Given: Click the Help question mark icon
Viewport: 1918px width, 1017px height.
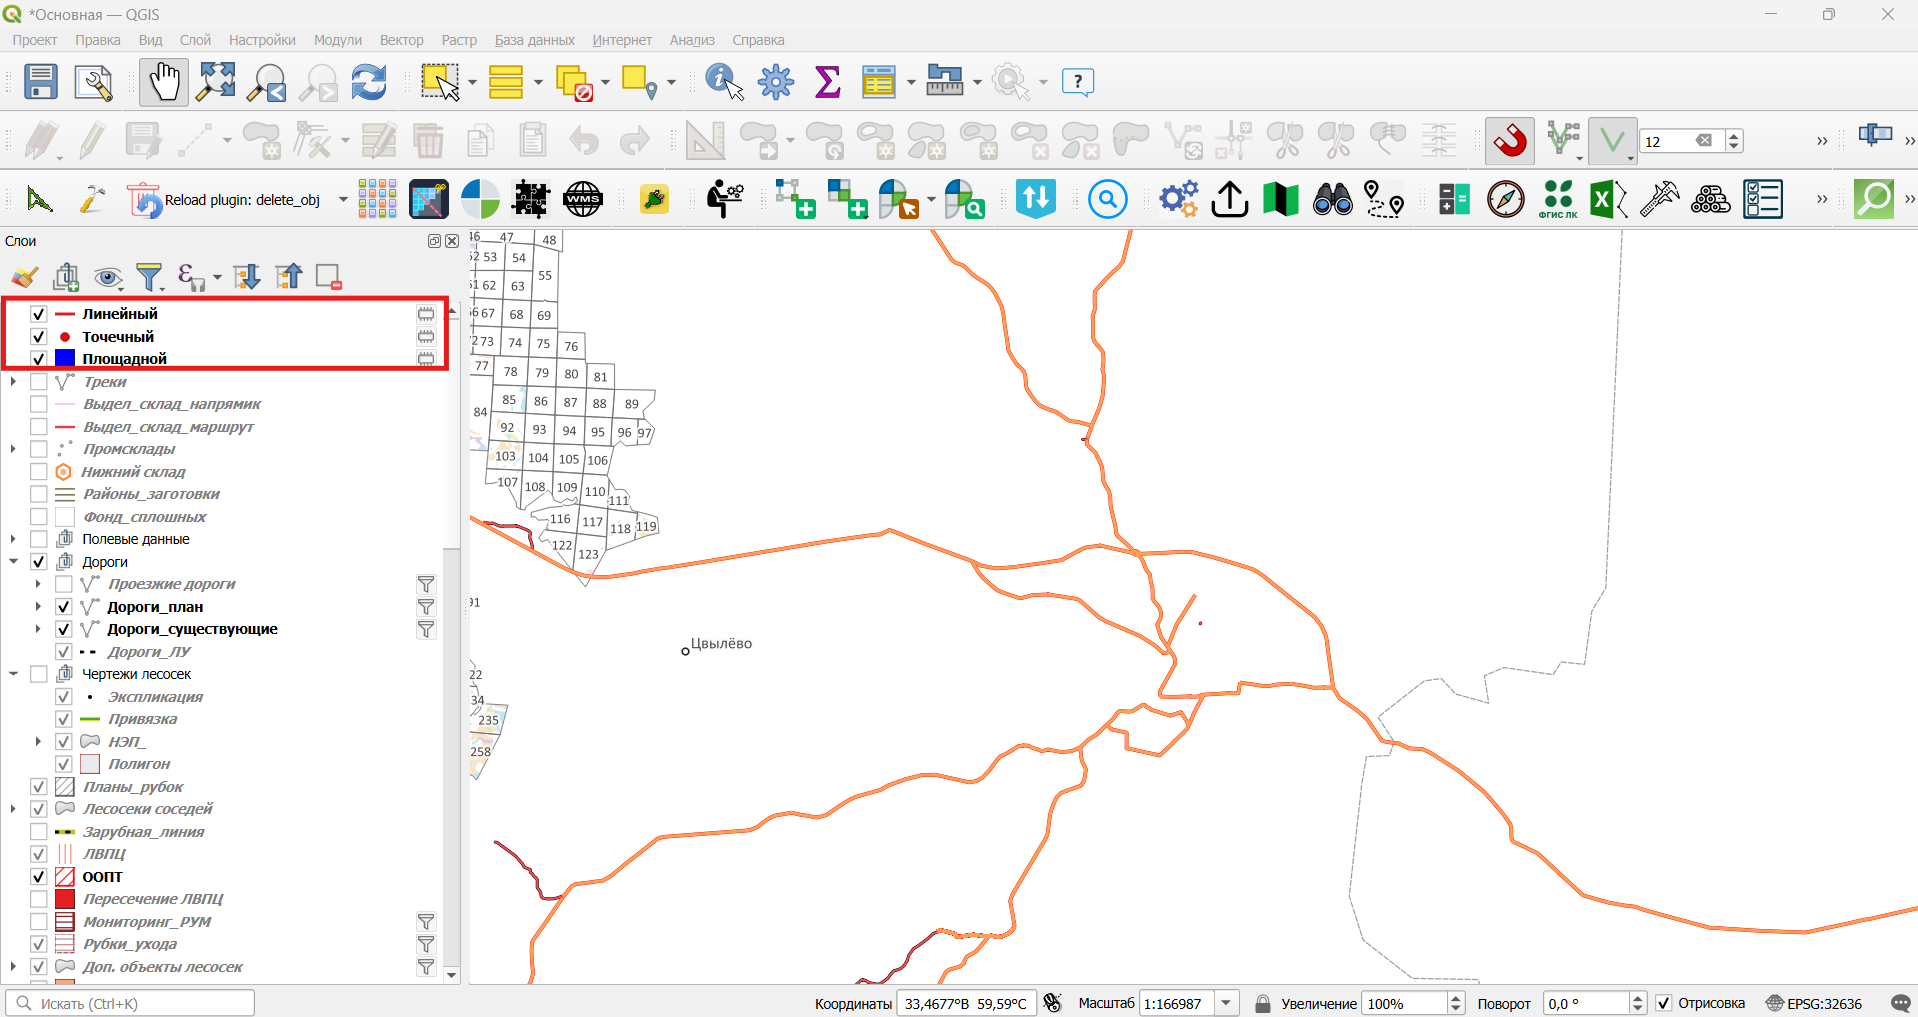Looking at the screenshot, I should click(1078, 82).
